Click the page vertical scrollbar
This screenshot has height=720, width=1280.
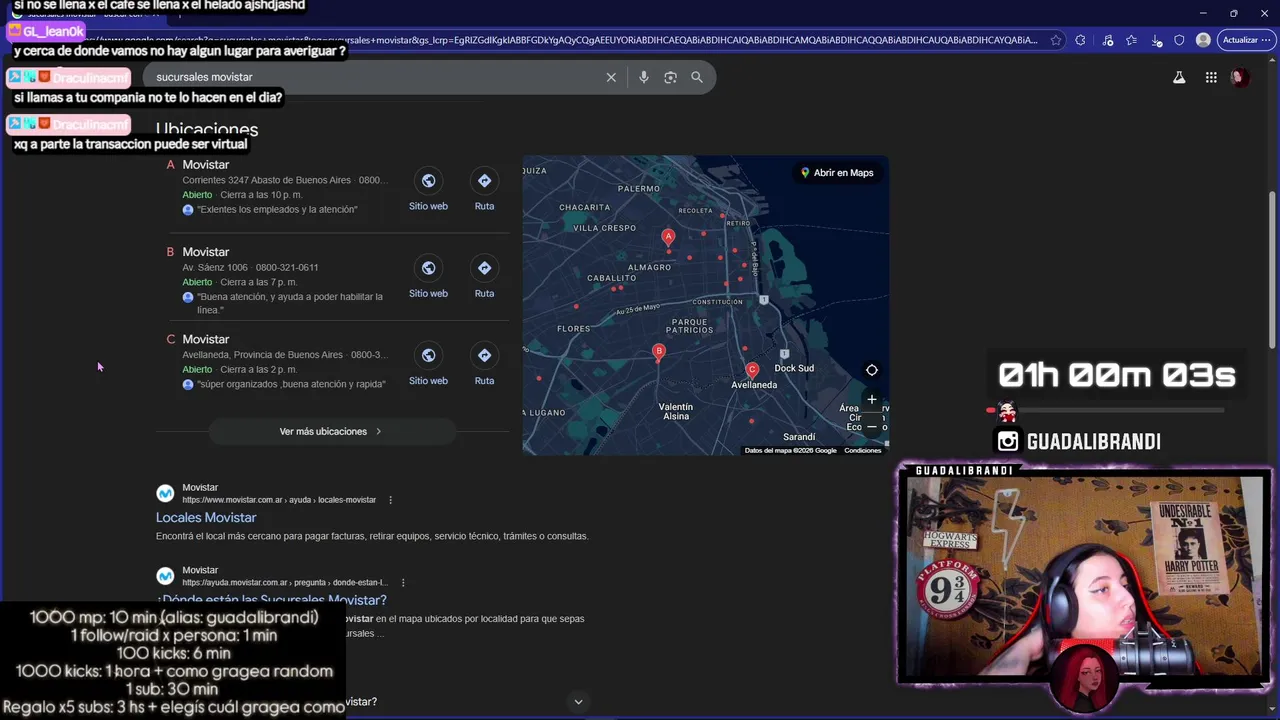pyautogui.click(x=1272, y=270)
